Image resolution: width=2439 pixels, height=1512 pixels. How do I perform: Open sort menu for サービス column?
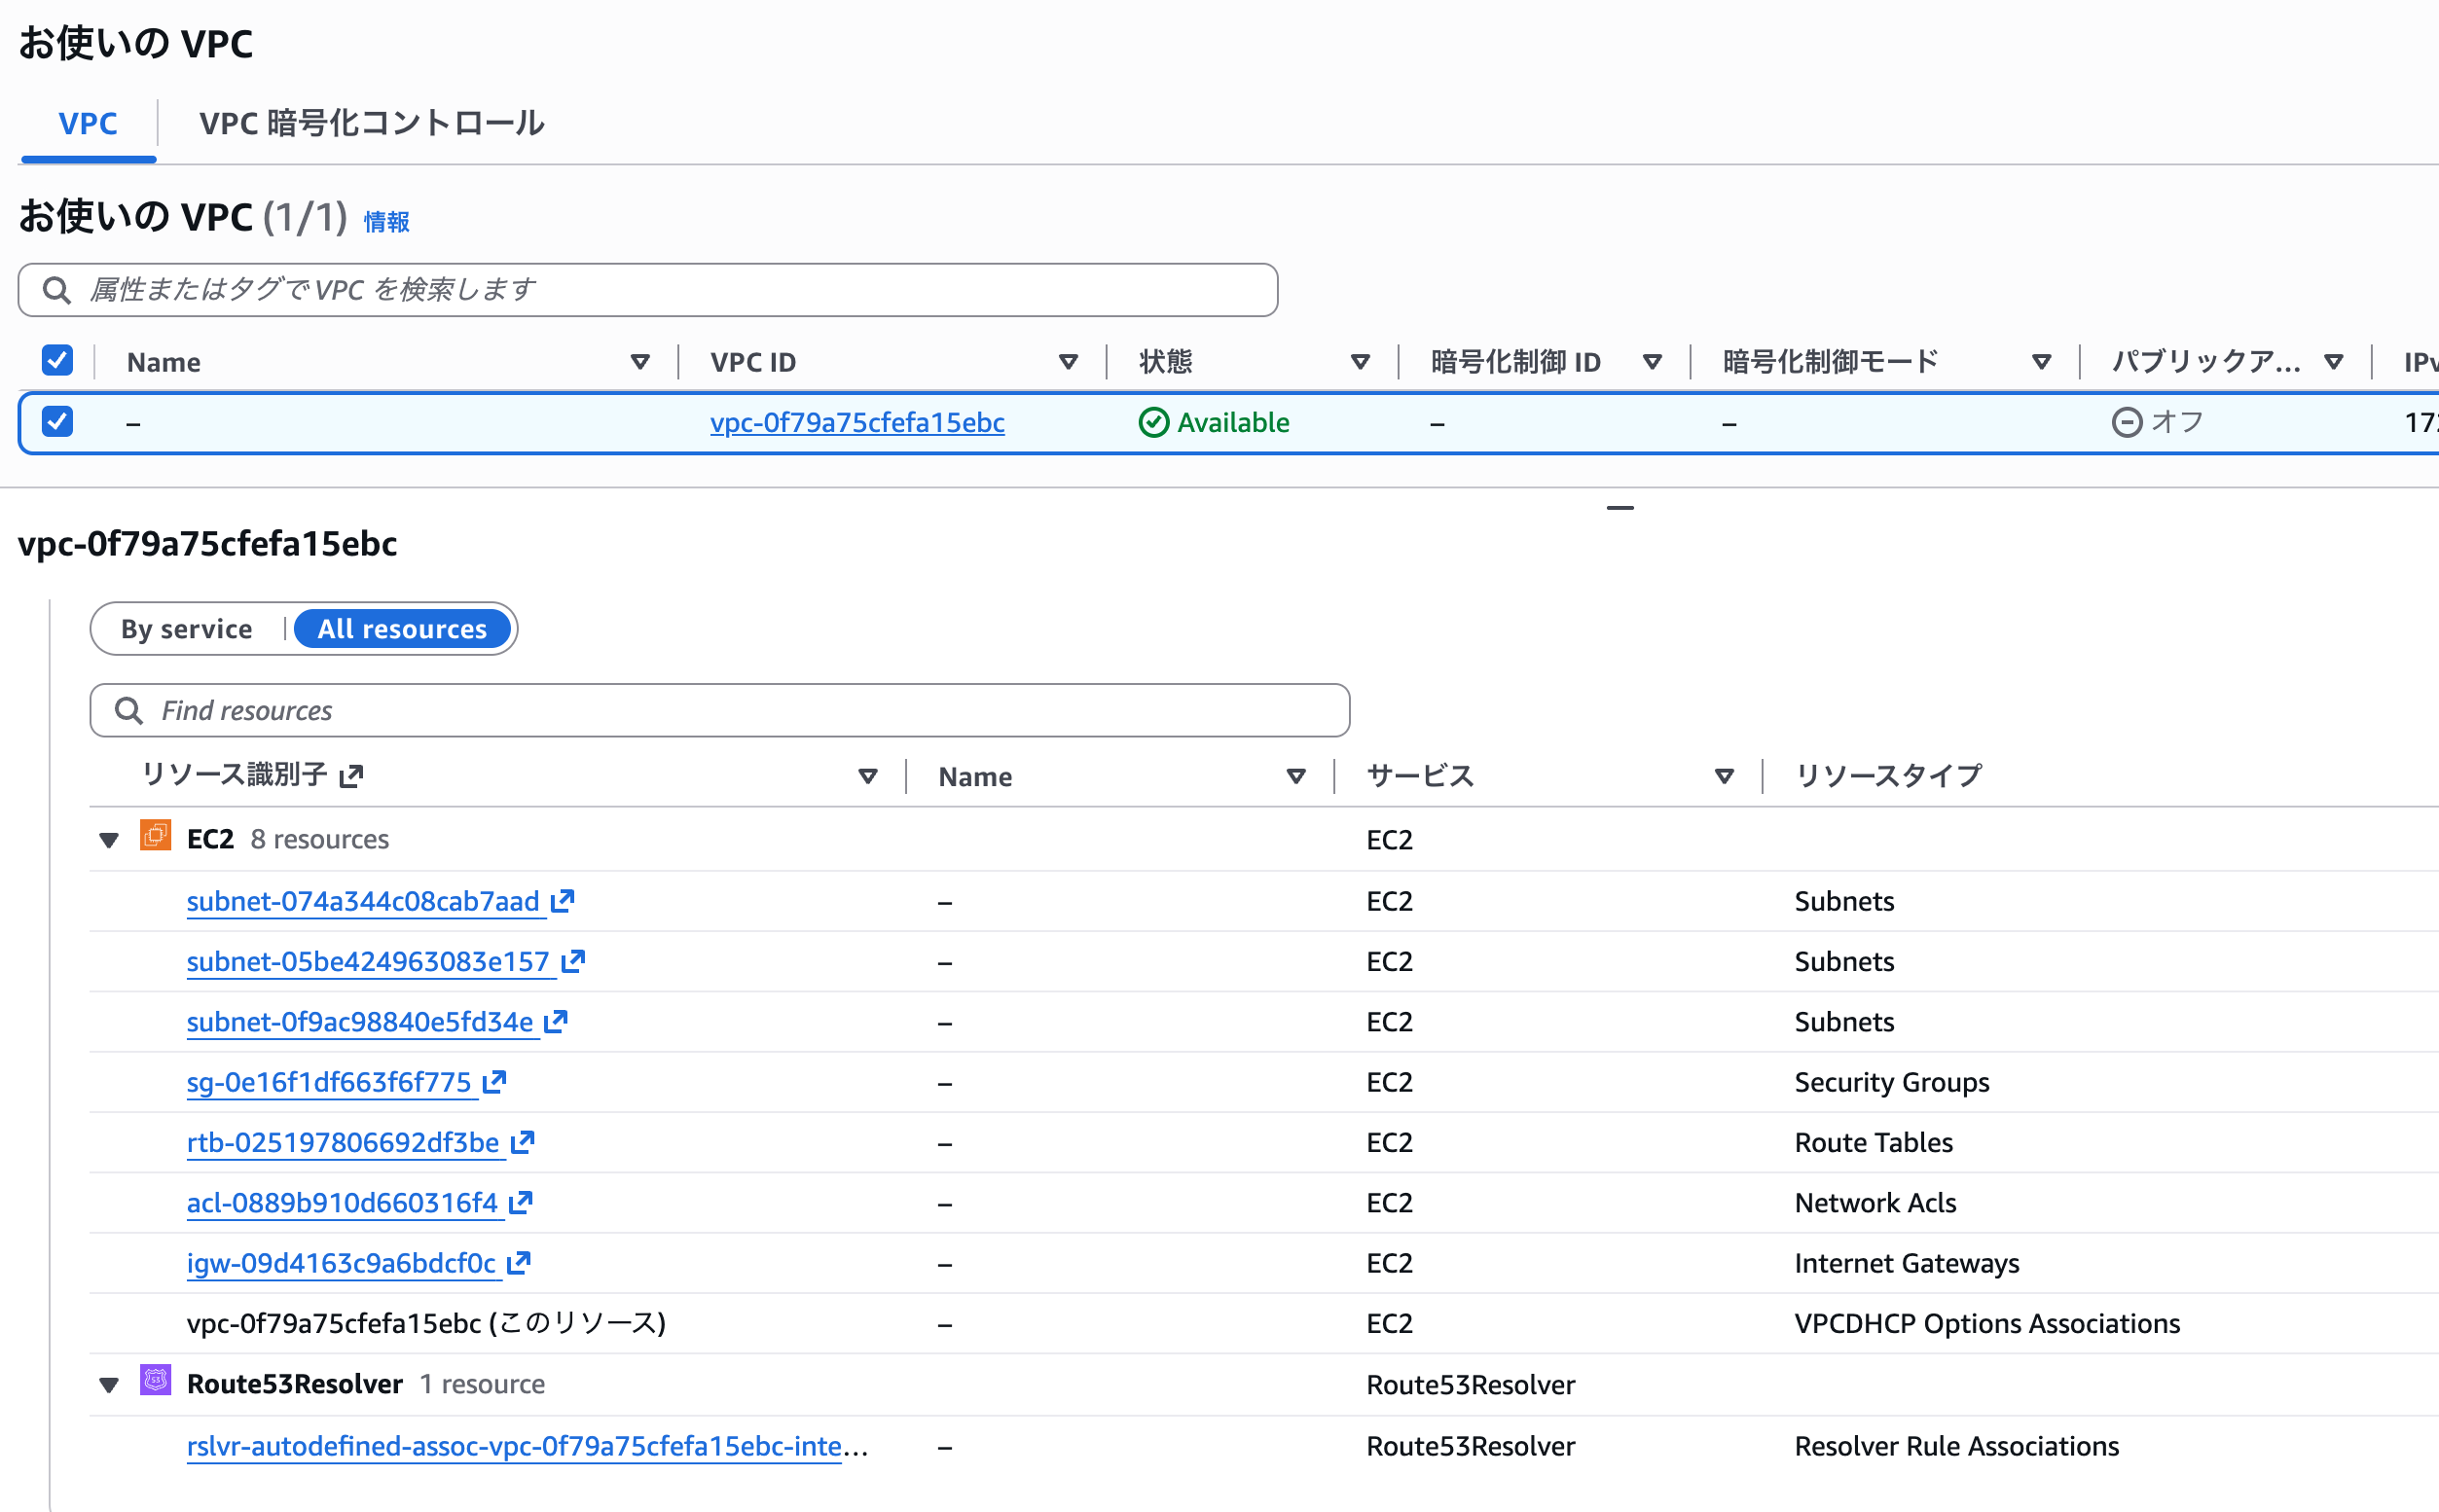[x=1724, y=776]
